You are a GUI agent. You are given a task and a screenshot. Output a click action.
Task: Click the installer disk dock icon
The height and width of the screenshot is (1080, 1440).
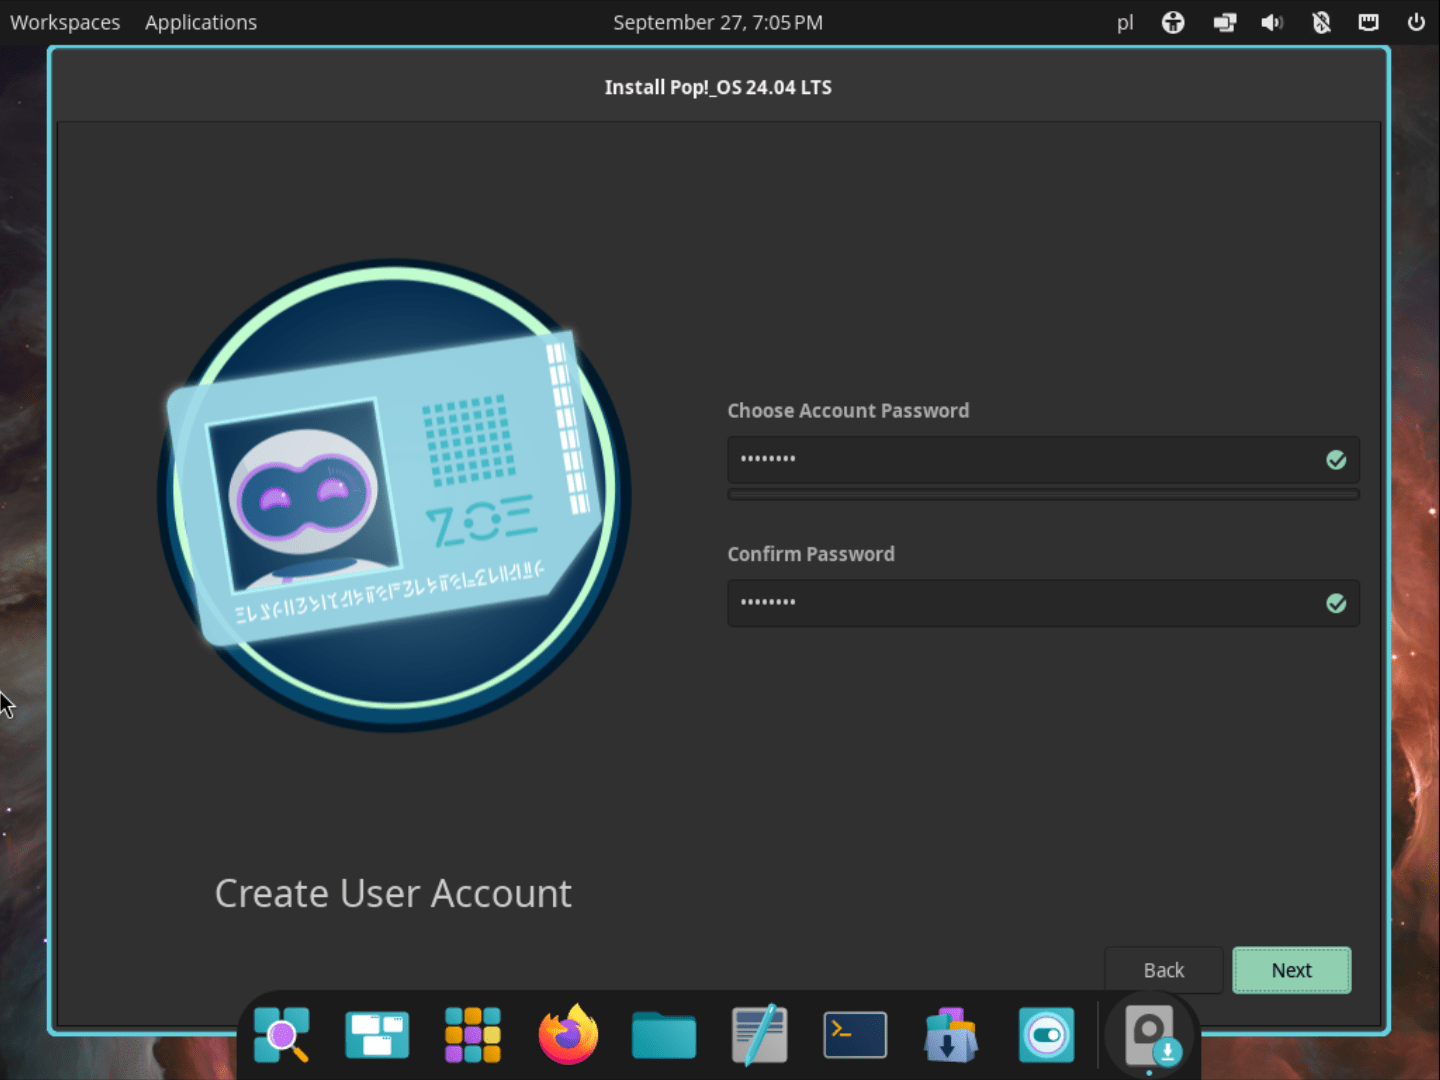point(1151,1037)
